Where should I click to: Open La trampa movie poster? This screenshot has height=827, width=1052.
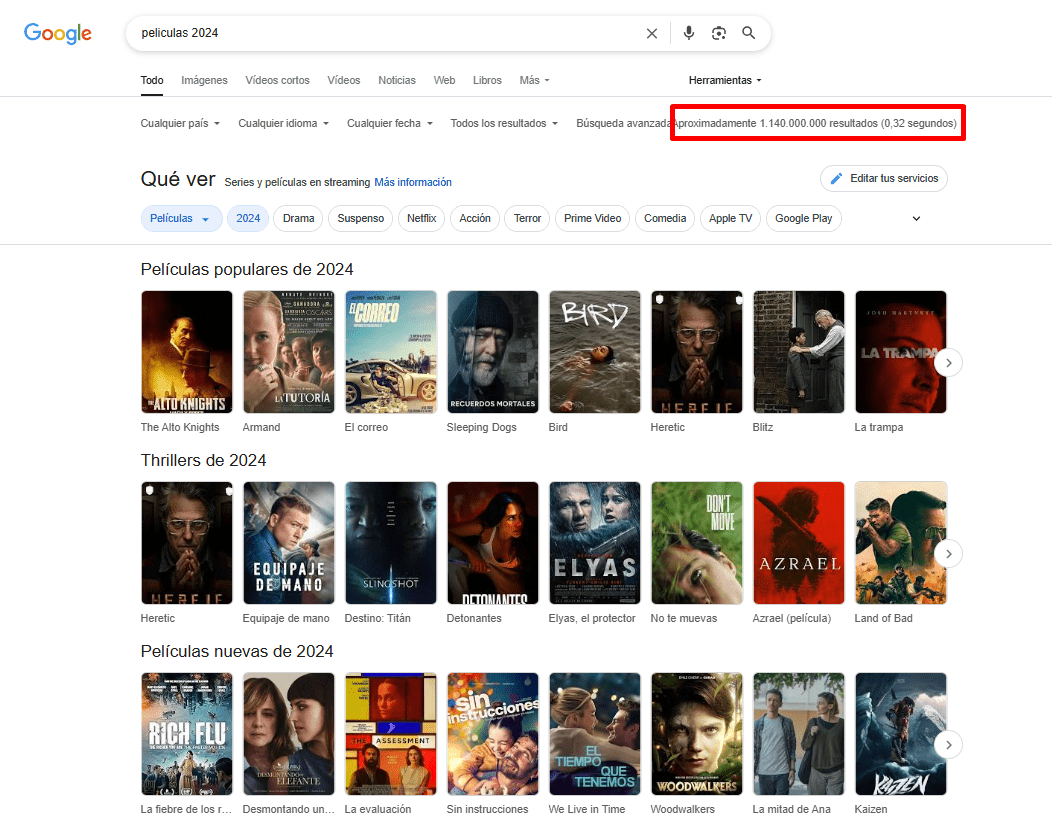(901, 352)
